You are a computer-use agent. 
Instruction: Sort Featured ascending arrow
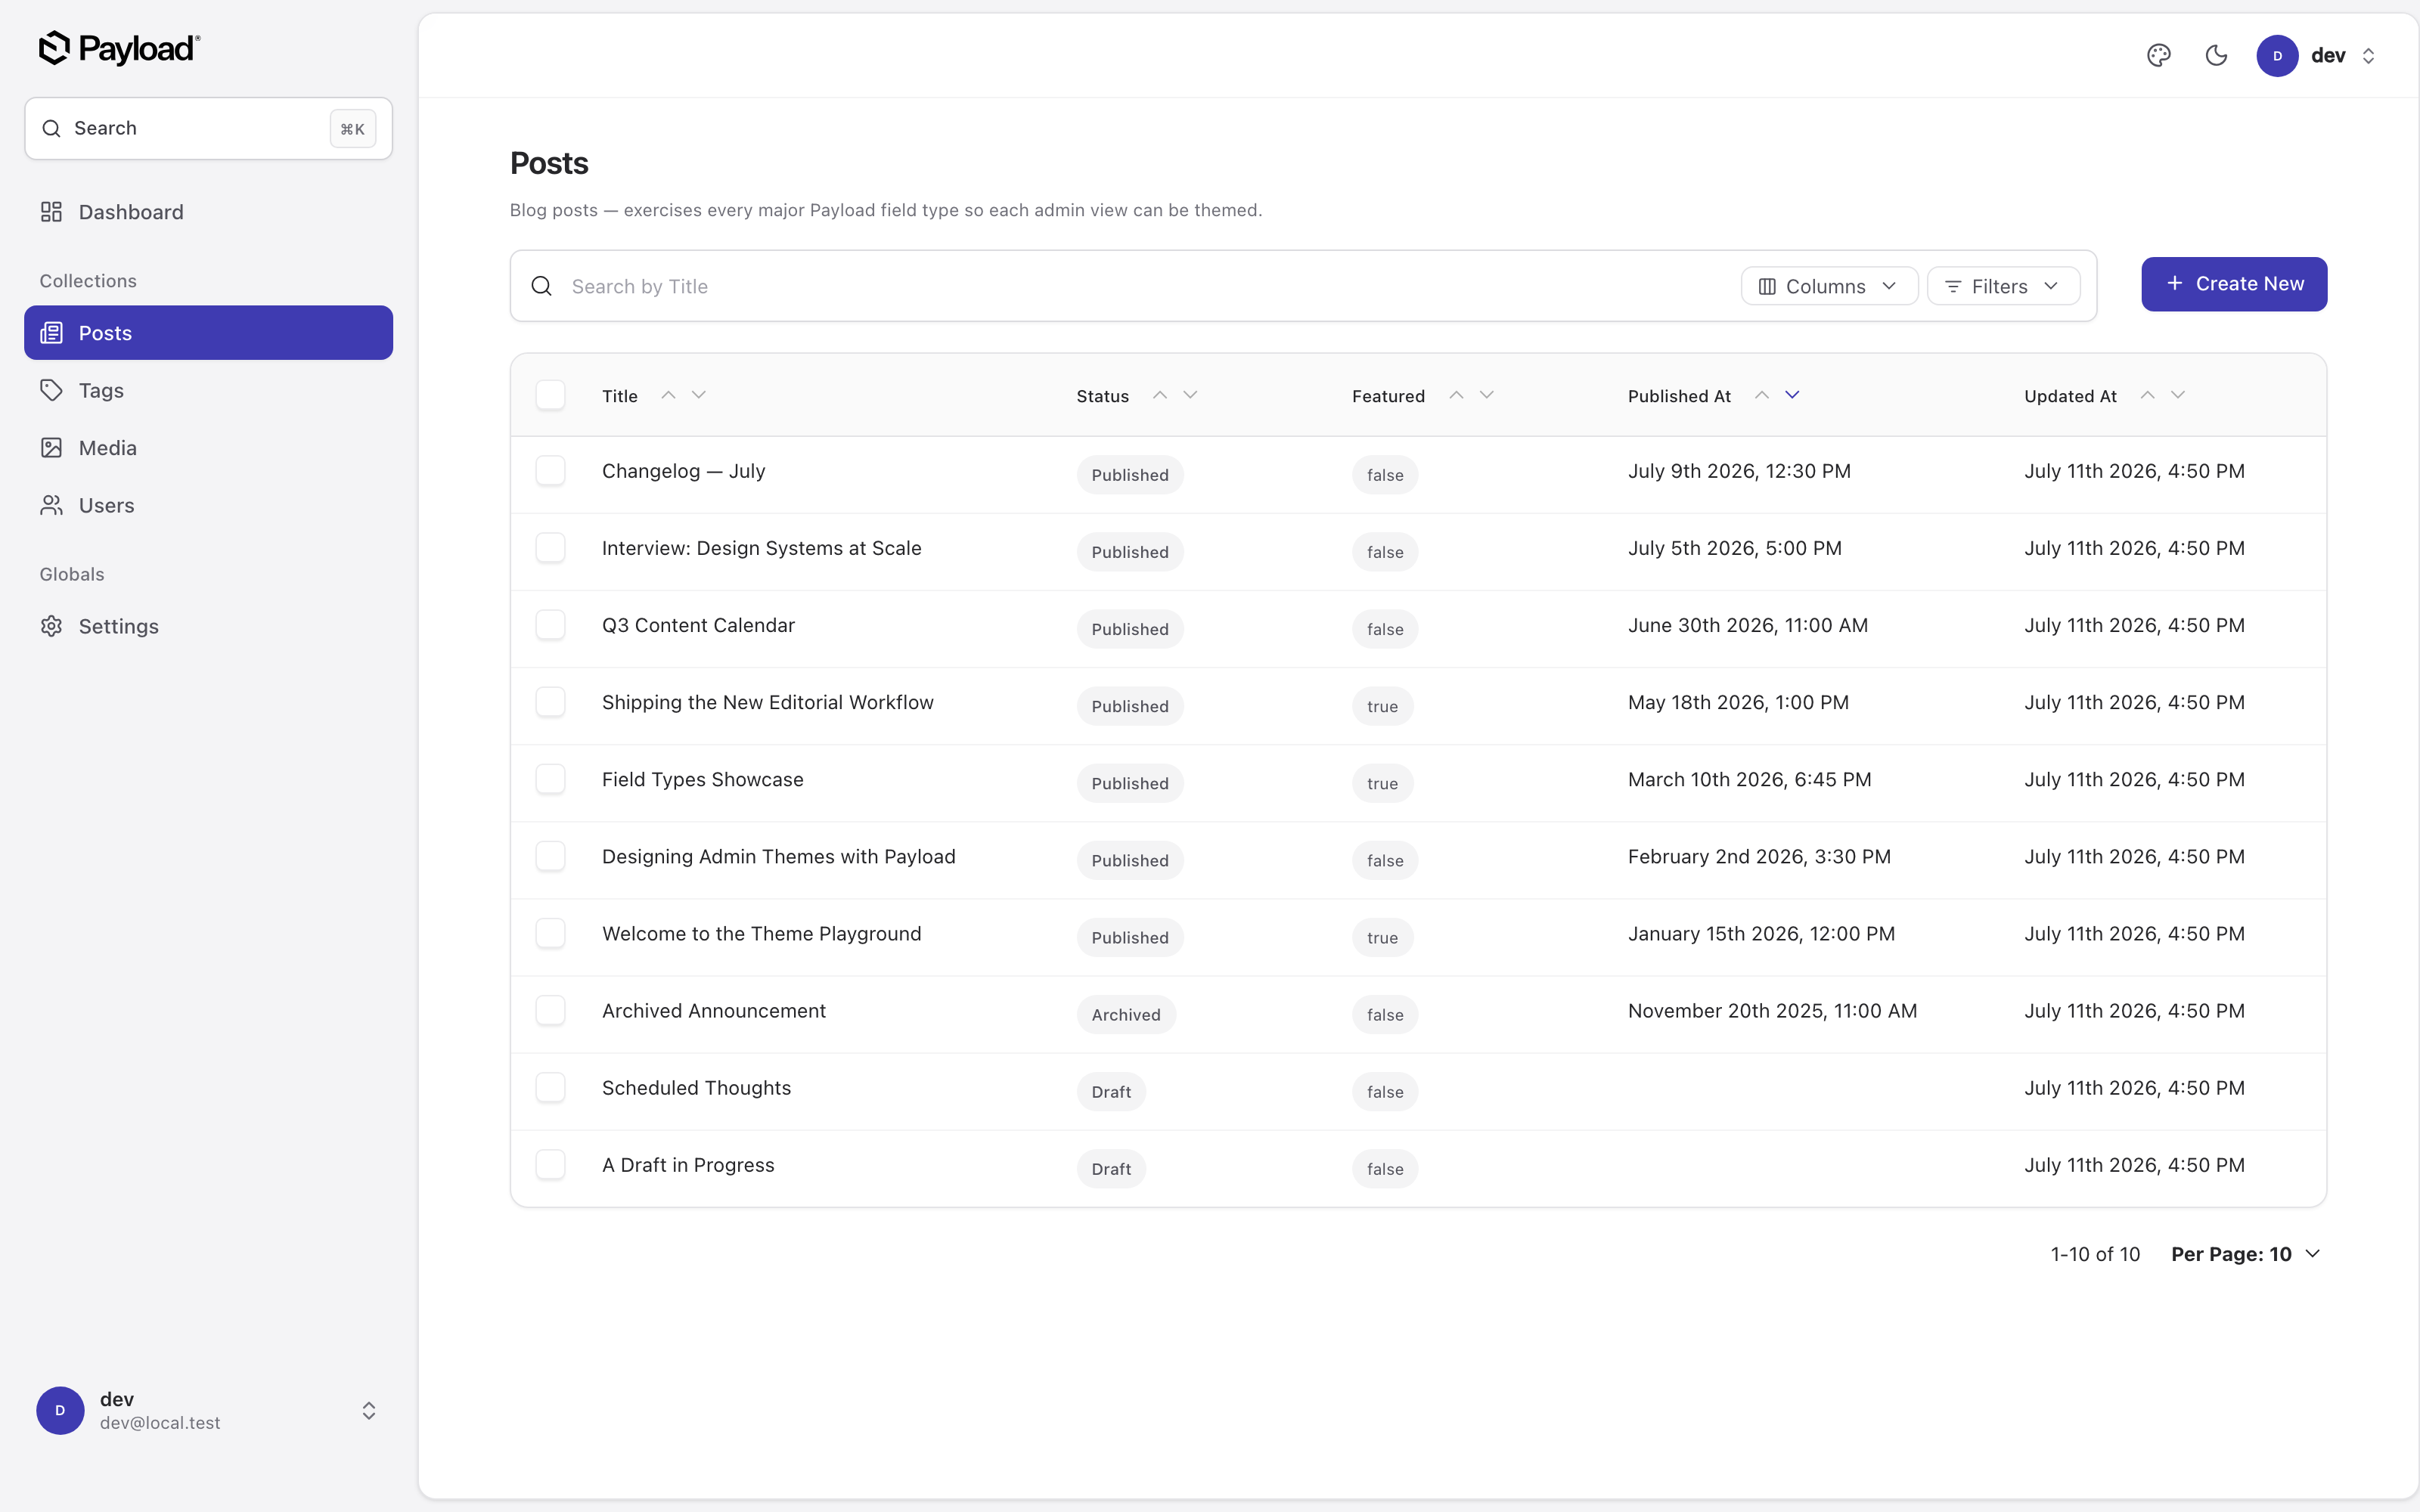[1456, 395]
